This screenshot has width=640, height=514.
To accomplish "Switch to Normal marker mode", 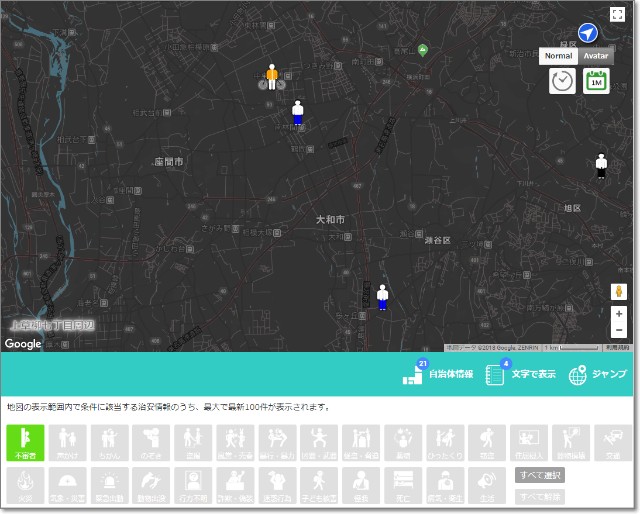I will (x=559, y=56).
